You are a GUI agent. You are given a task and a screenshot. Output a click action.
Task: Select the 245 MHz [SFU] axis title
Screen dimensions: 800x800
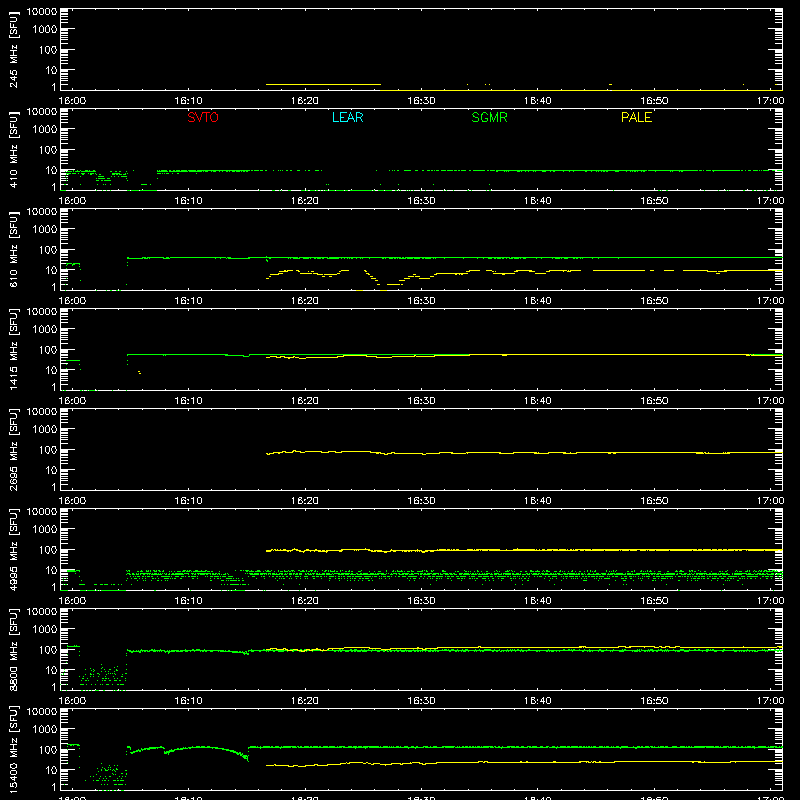[13, 49]
